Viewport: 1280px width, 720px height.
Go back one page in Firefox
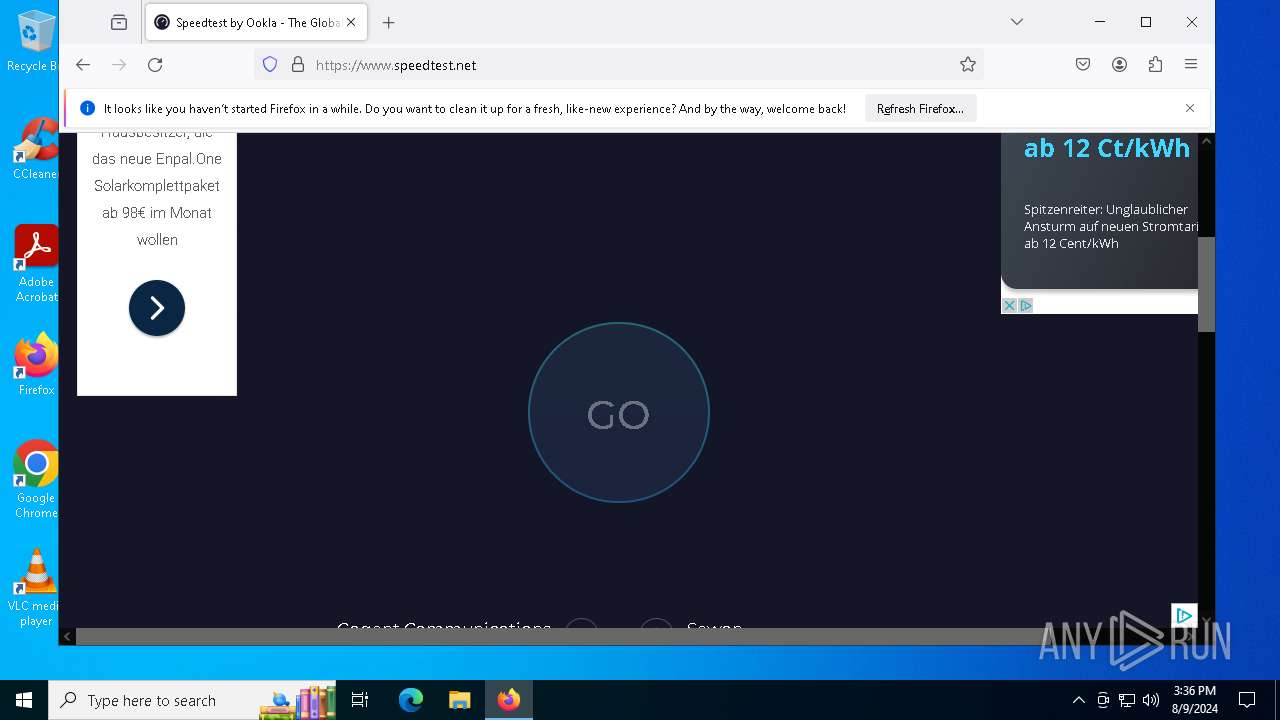(83, 65)
